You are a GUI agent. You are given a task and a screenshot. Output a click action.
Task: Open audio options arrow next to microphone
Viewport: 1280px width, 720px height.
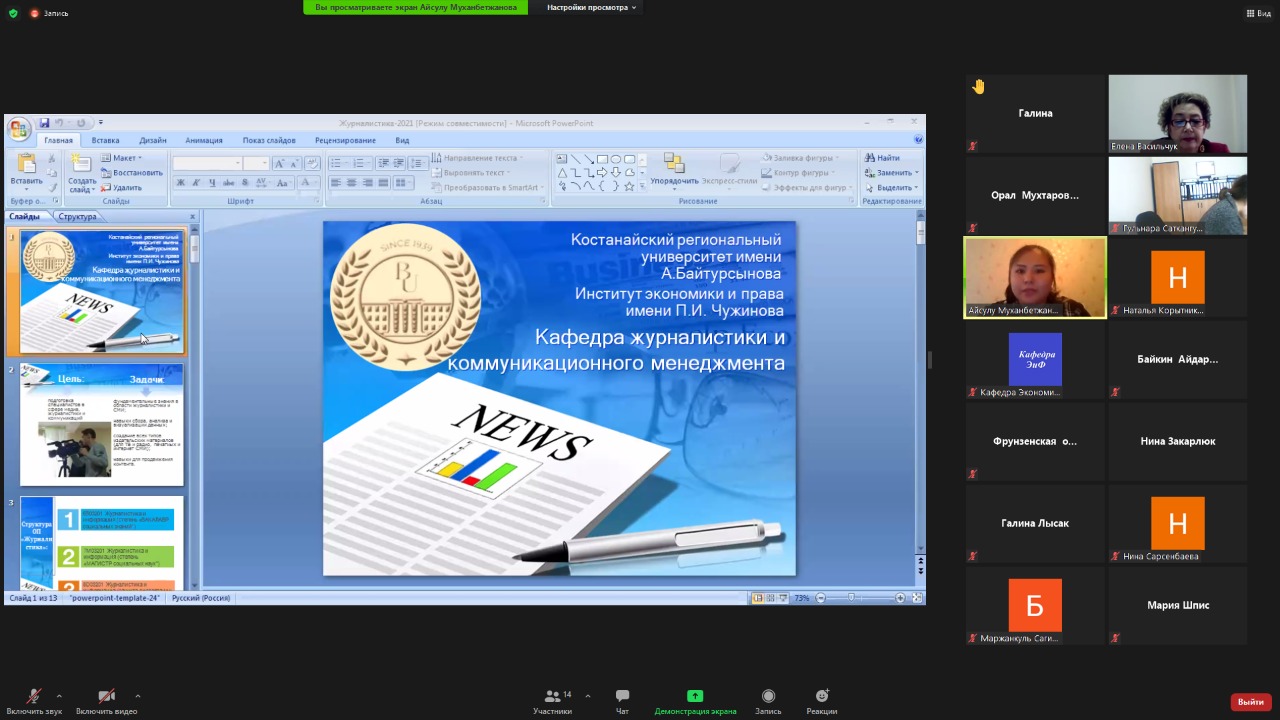[59, 696]
